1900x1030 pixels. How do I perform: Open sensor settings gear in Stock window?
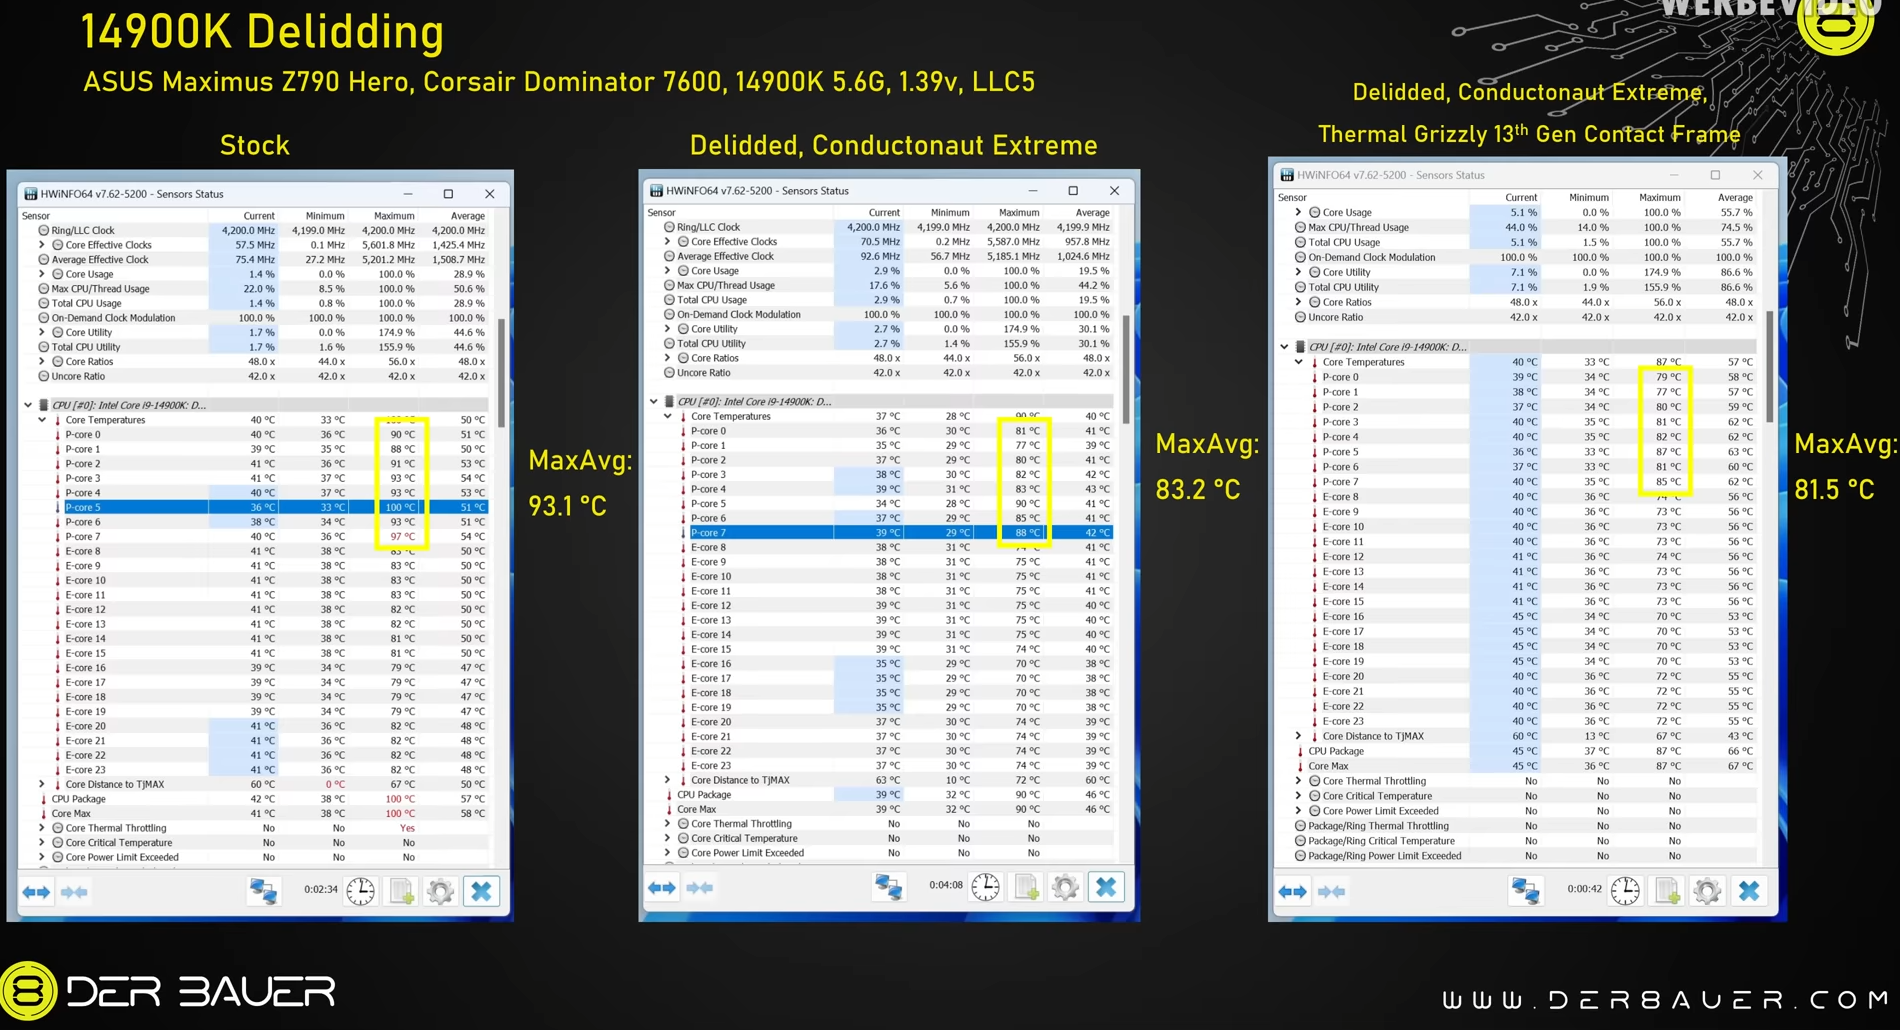(x=440, y=891)
